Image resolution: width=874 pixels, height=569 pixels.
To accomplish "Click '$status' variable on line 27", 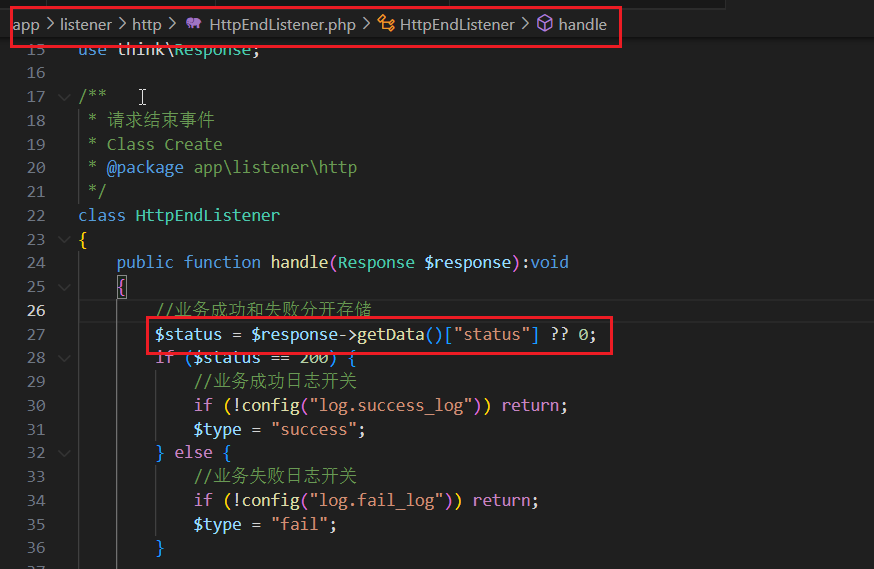I will (188, 334).
